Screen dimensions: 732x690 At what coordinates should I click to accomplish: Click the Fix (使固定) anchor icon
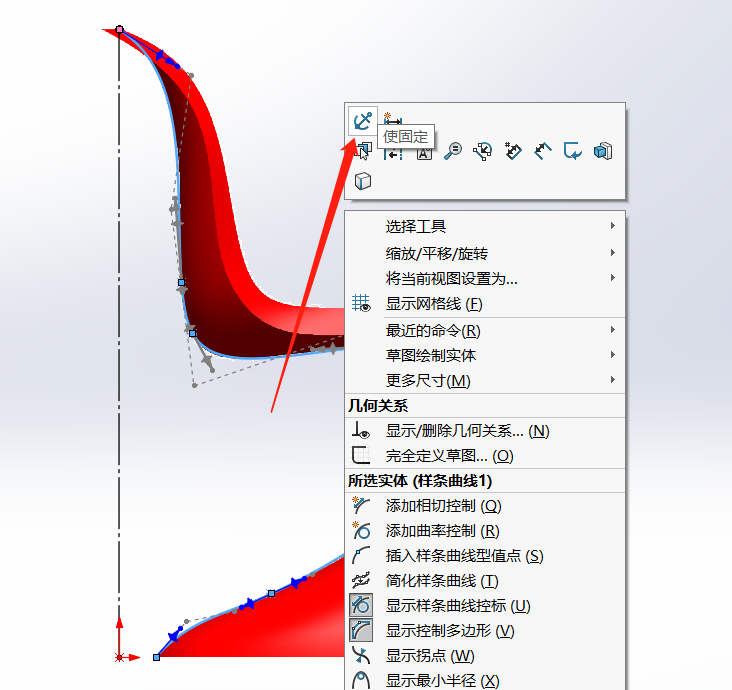pyautogui.click(x=362, y=121)
